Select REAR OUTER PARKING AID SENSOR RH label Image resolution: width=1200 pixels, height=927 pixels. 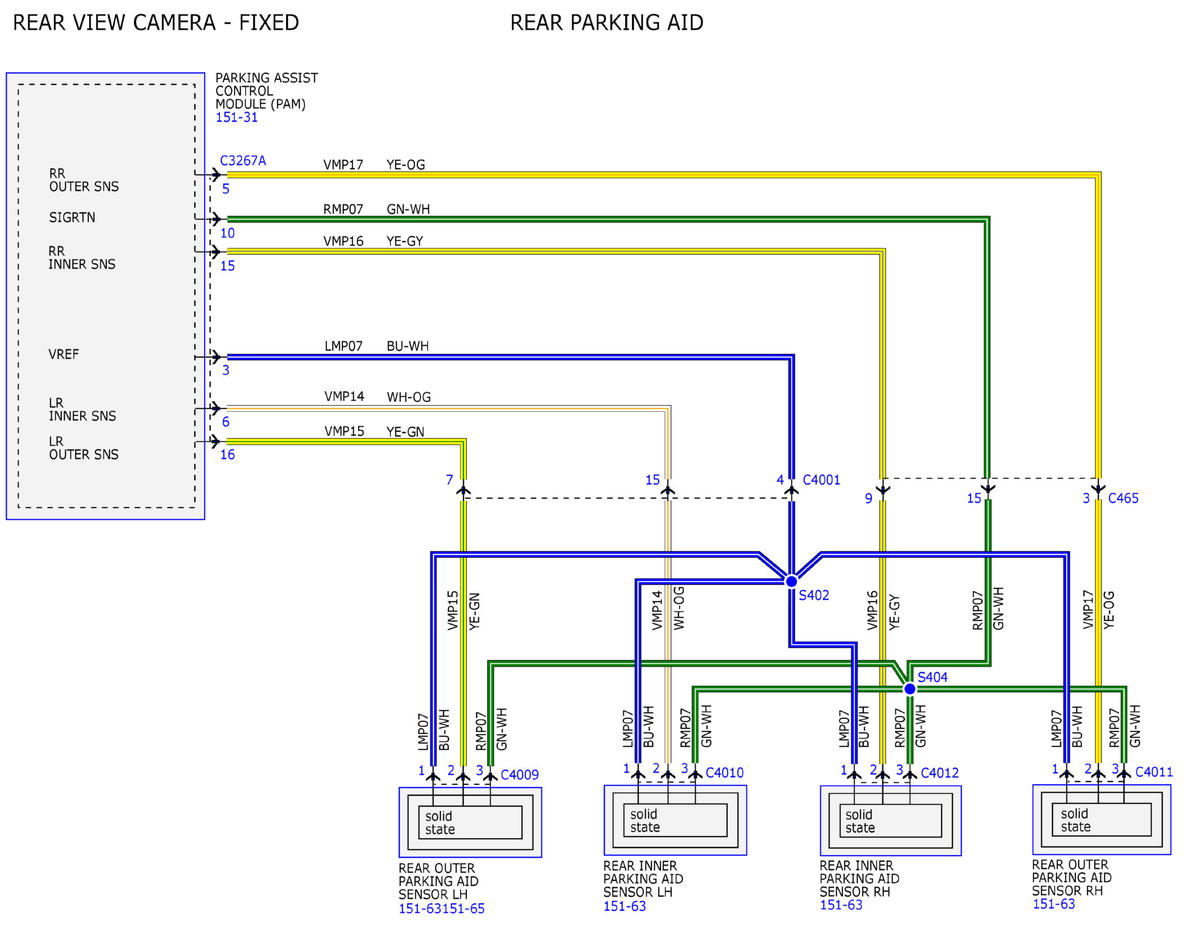(1072, 877)
